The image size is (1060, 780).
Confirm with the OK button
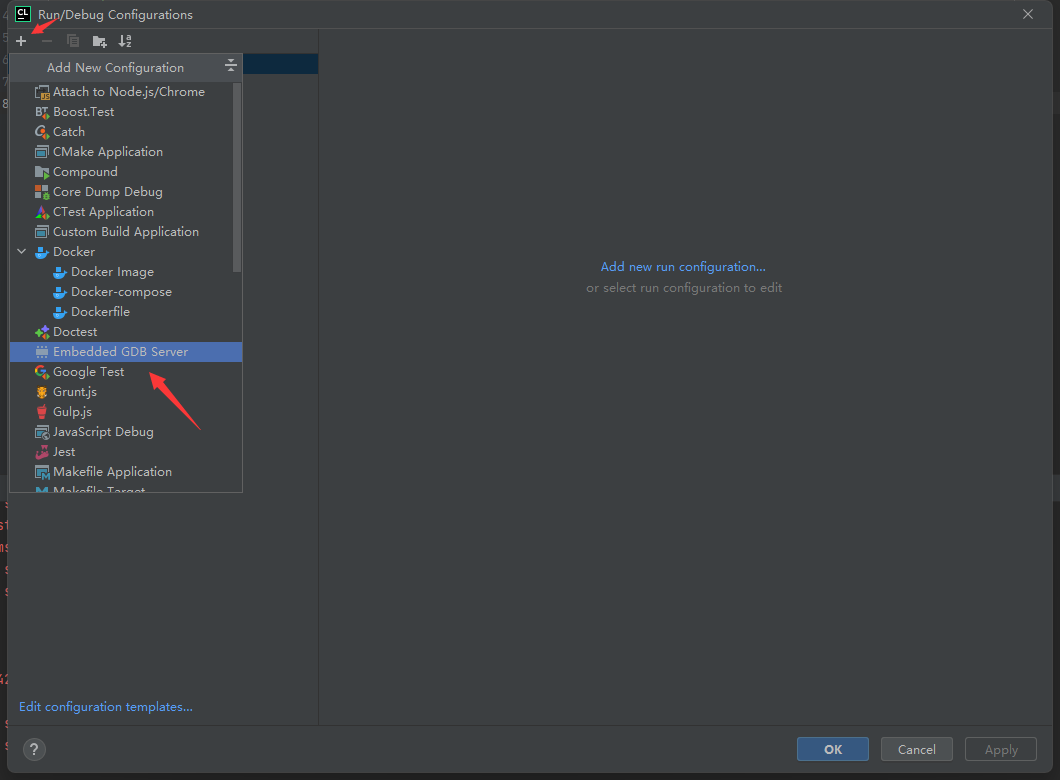(833, 749)
